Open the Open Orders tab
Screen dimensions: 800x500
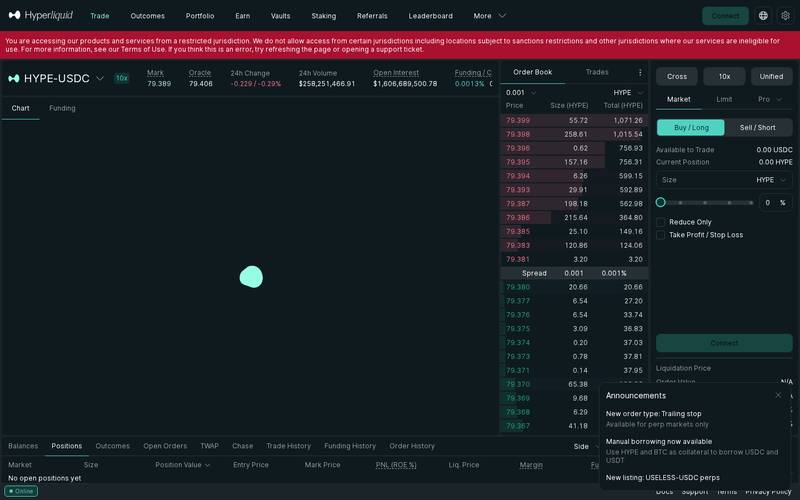pyautogui.click(x=165, y=446)
